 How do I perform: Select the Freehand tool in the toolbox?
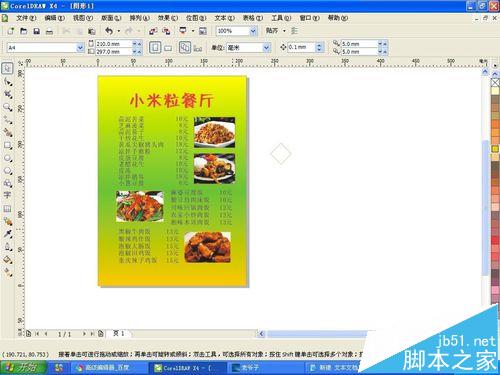8,120
